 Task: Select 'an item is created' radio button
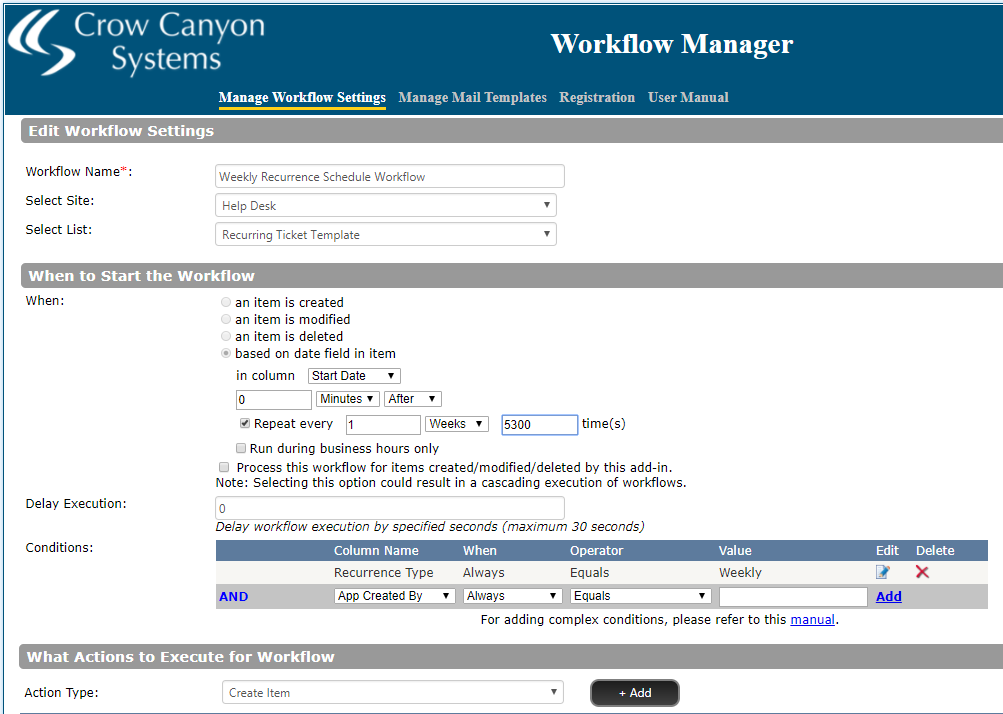pyautogui.click(x=226, y=302)
